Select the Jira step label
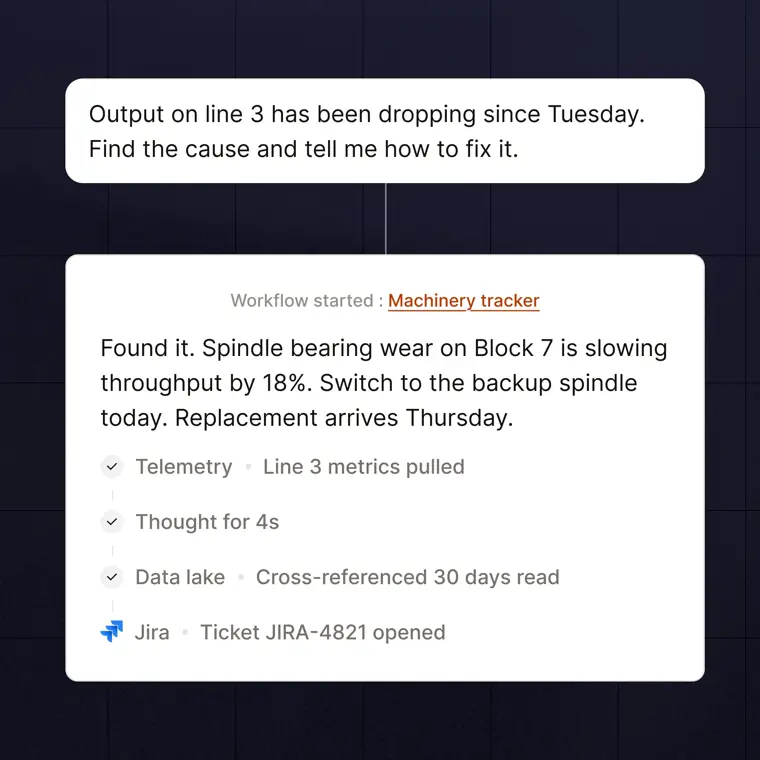760x760 pixels. point(152,633)
